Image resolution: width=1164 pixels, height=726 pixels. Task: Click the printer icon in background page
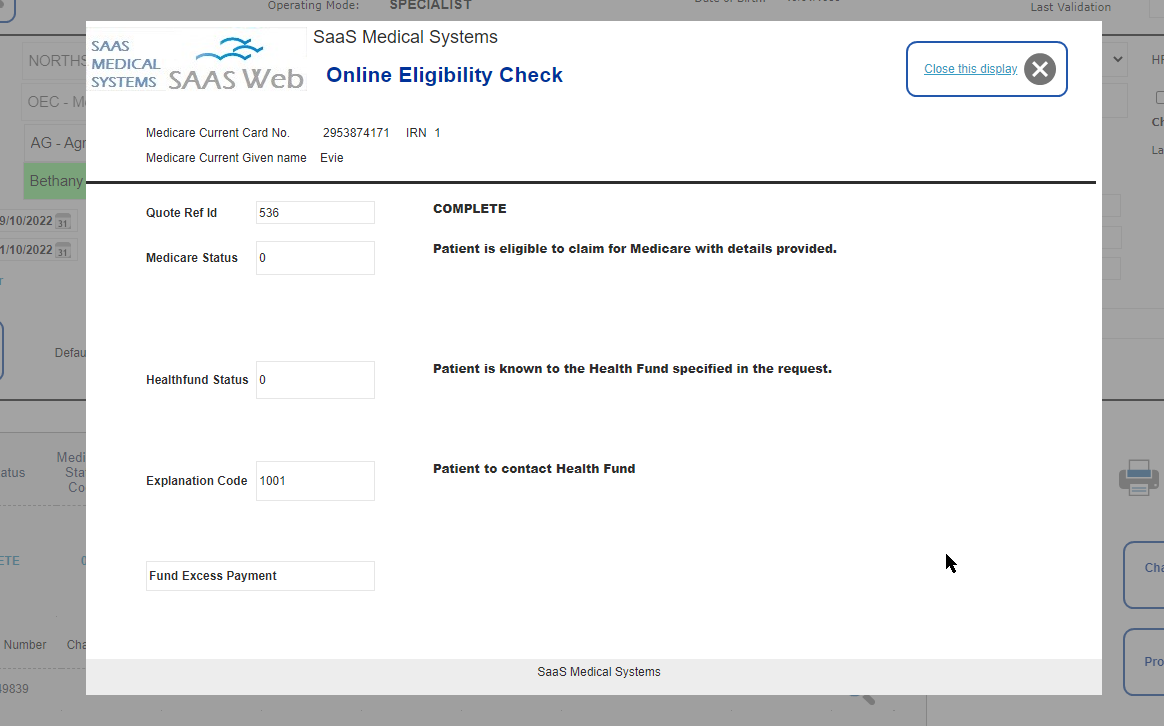click(1139, 477)
